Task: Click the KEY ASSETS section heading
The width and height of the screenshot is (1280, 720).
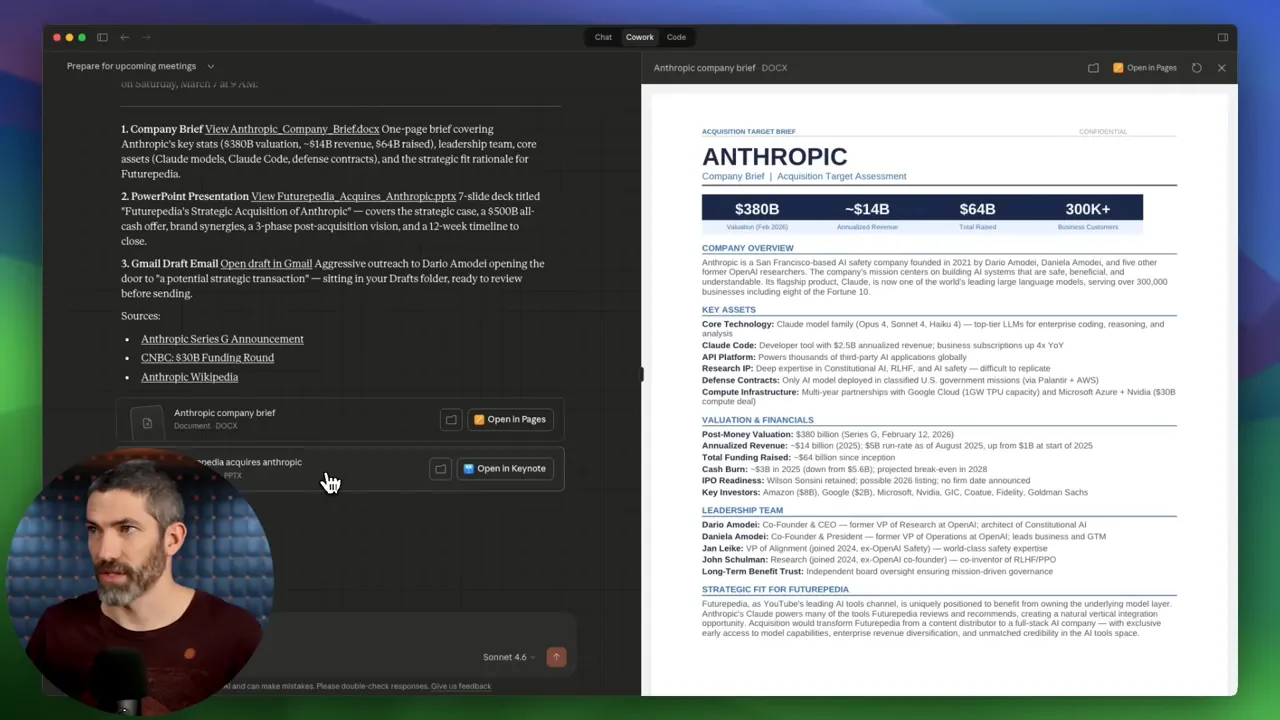Action: point(729,310)
